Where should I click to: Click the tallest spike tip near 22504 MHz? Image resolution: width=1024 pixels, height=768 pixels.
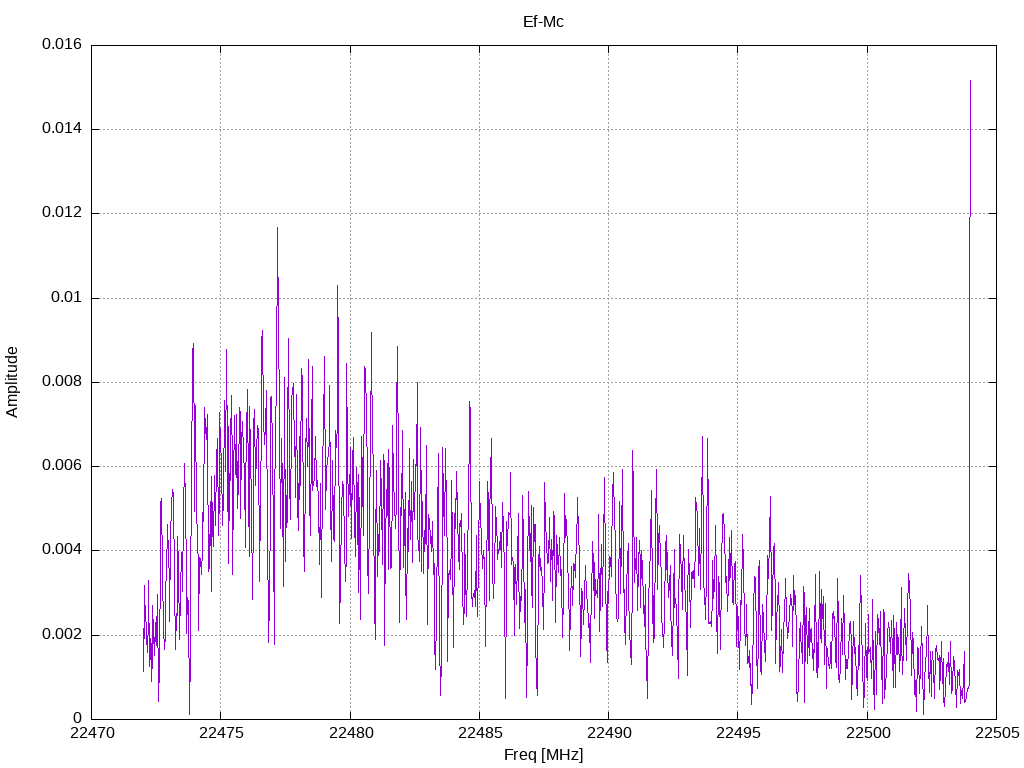click(970, 81)
